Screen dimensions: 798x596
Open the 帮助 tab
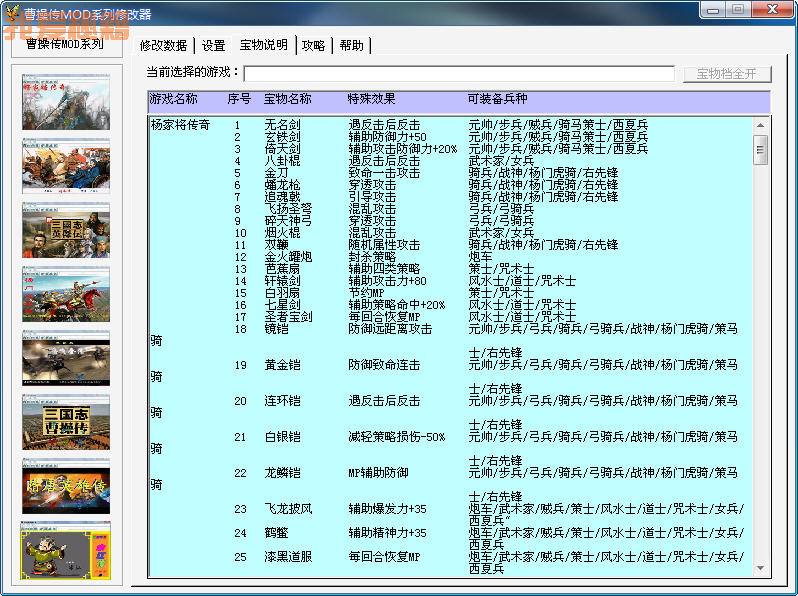(351, 45)
